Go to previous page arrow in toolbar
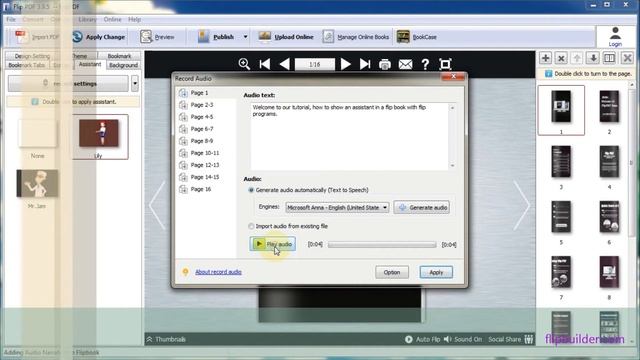Screen dimensions: 640x360 [x=284, y=64]
